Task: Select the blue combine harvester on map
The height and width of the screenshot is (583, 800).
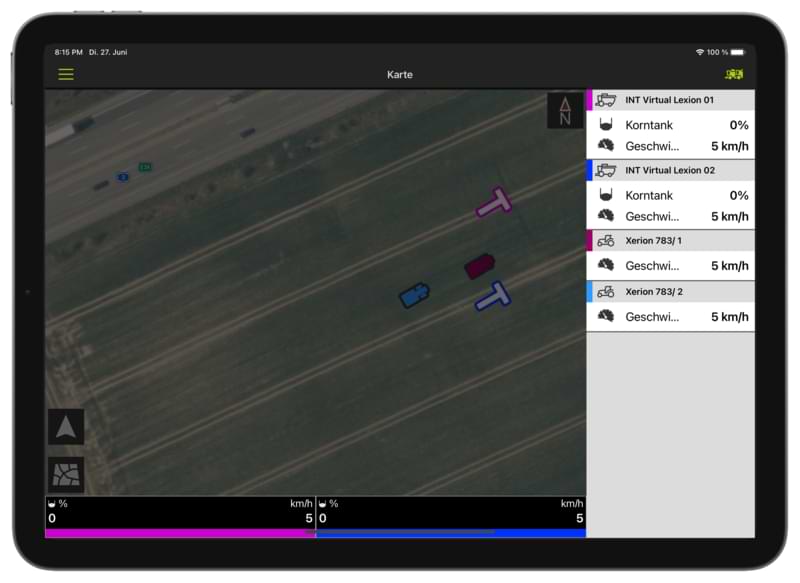Action: tap(492, 296)
